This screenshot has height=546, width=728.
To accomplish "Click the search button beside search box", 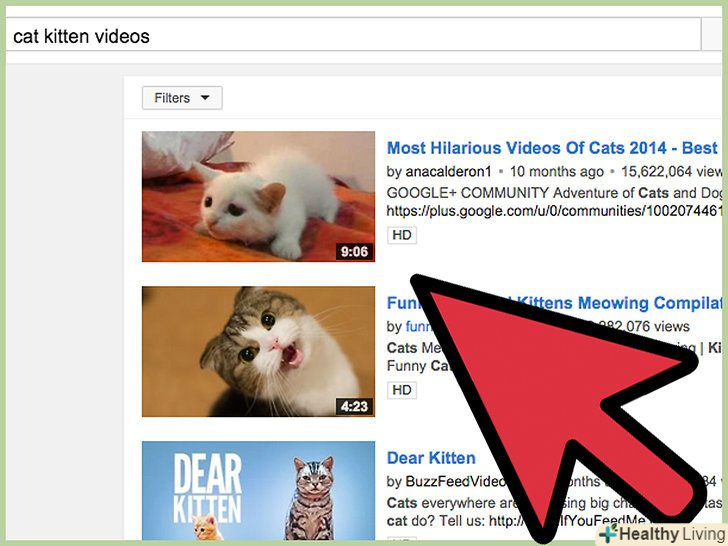I will [712, 35].
